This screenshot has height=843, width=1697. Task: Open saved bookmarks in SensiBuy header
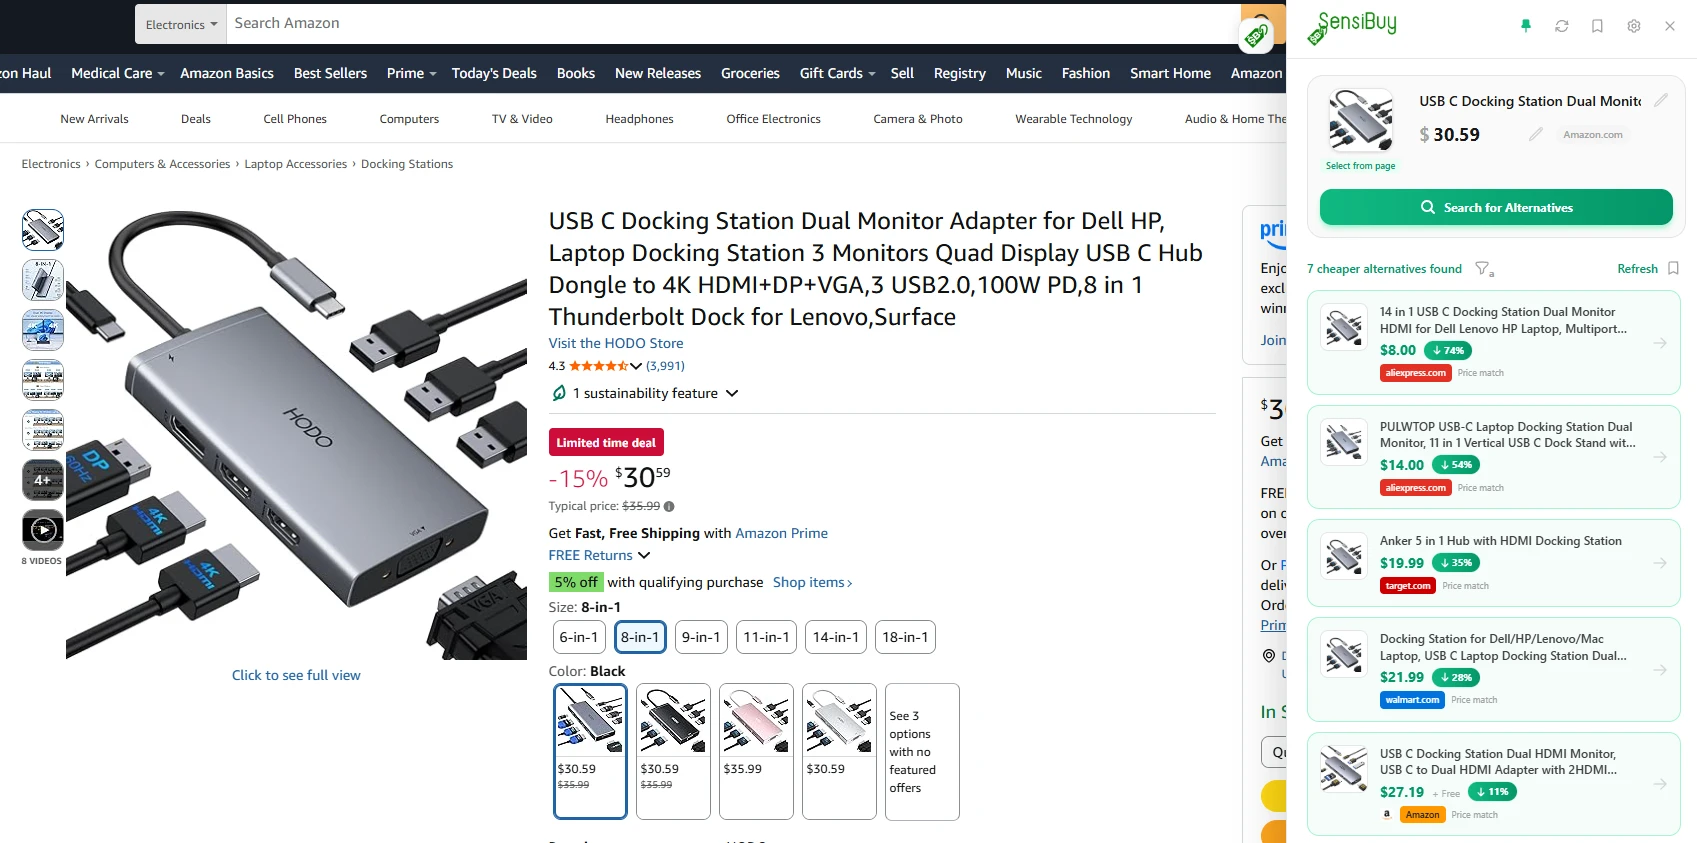tap(1598, 26)
